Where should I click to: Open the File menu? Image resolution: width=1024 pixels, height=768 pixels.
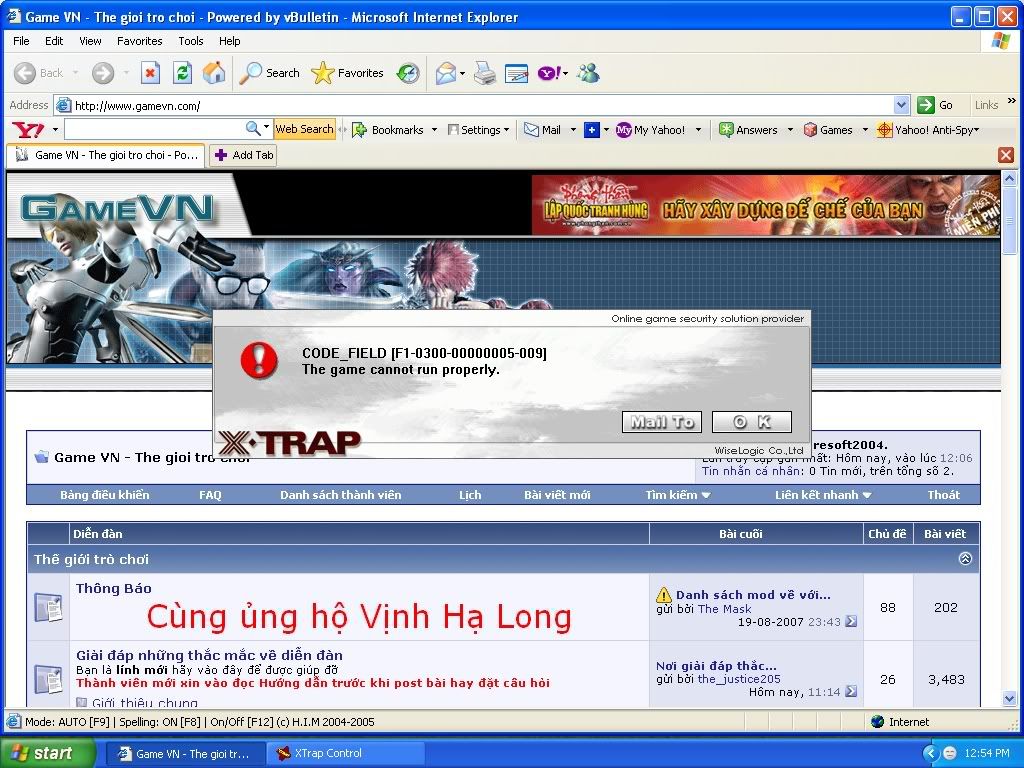click(22, 41)
